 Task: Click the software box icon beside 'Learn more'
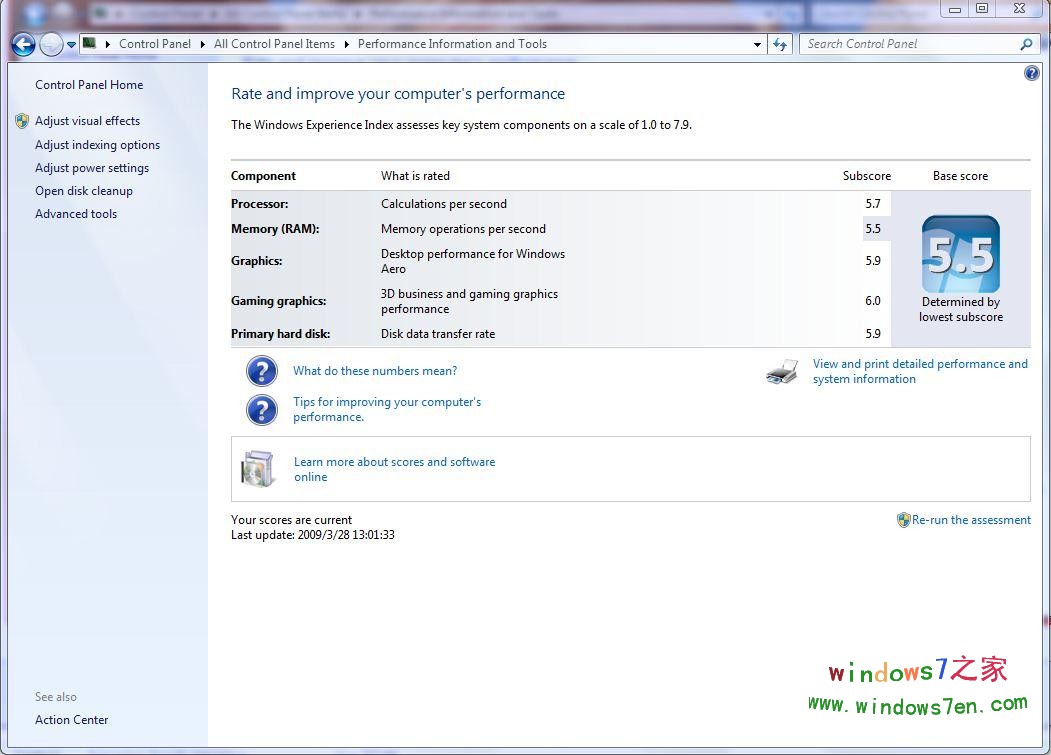coord(258,469)
